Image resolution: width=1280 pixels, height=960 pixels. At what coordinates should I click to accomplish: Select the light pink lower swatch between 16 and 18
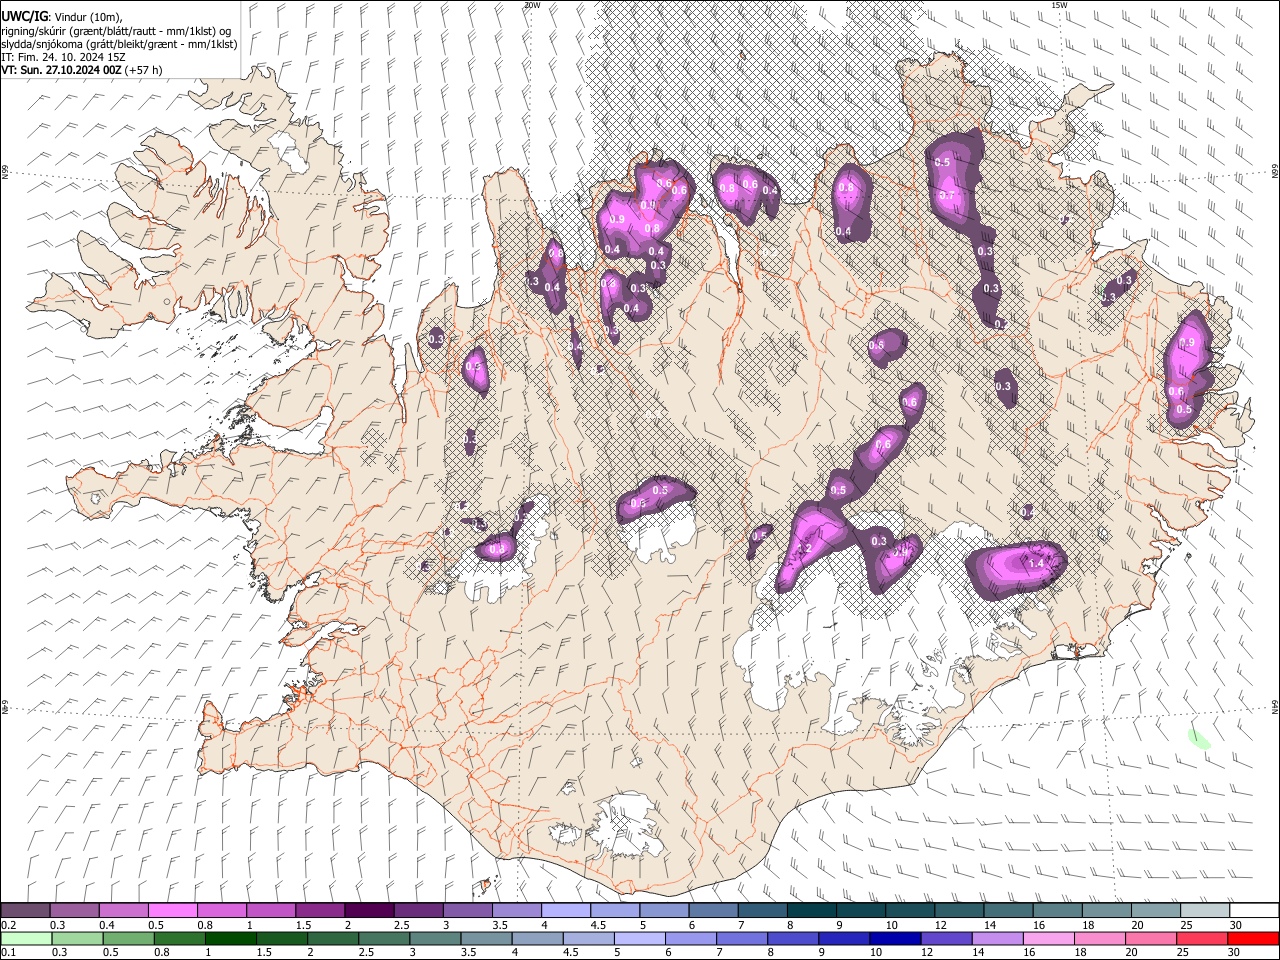[1047, 938]
